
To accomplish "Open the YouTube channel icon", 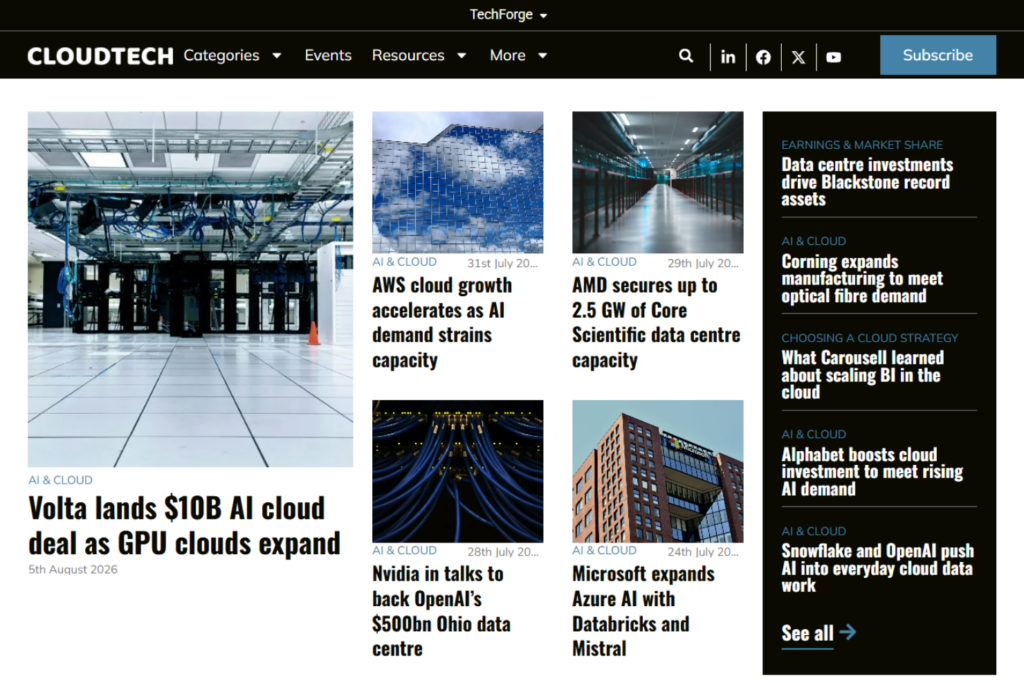I will click(x=833, y=57).
